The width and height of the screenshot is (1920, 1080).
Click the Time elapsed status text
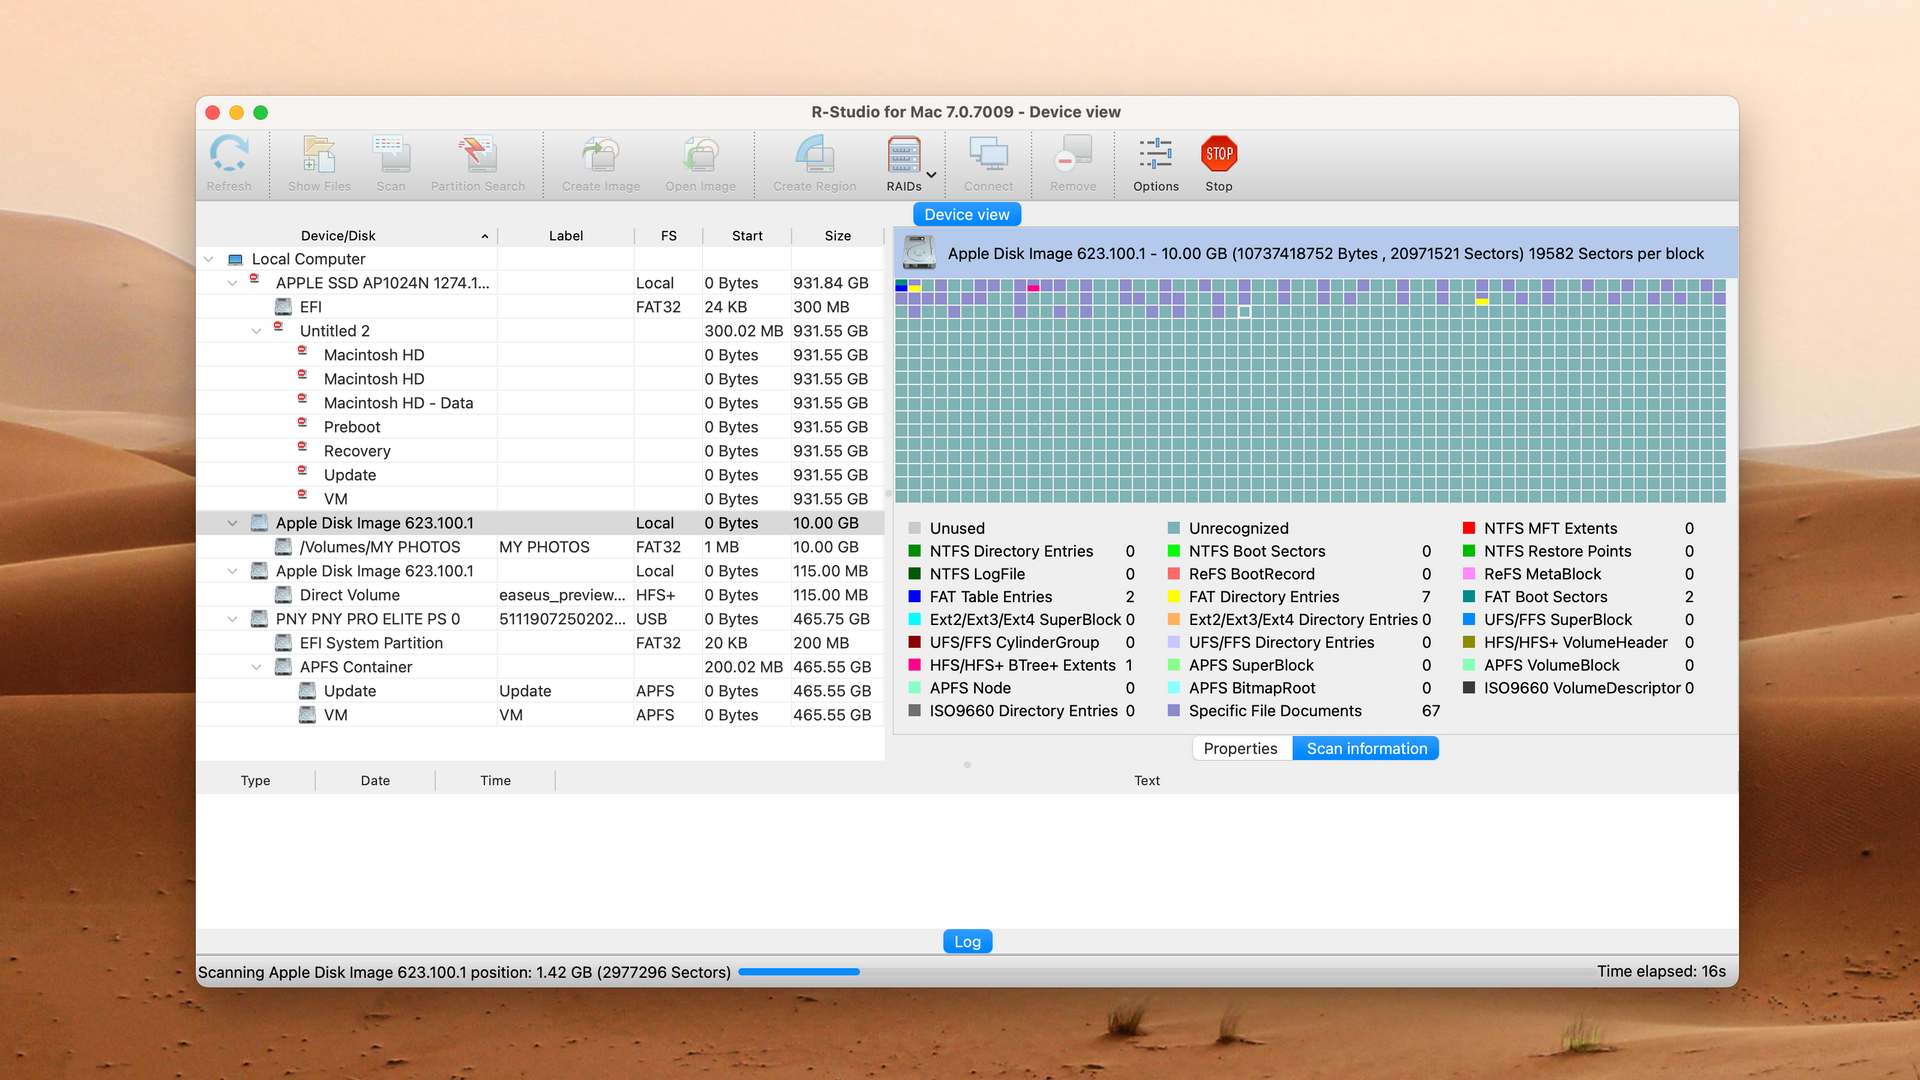pos(1661,971)
